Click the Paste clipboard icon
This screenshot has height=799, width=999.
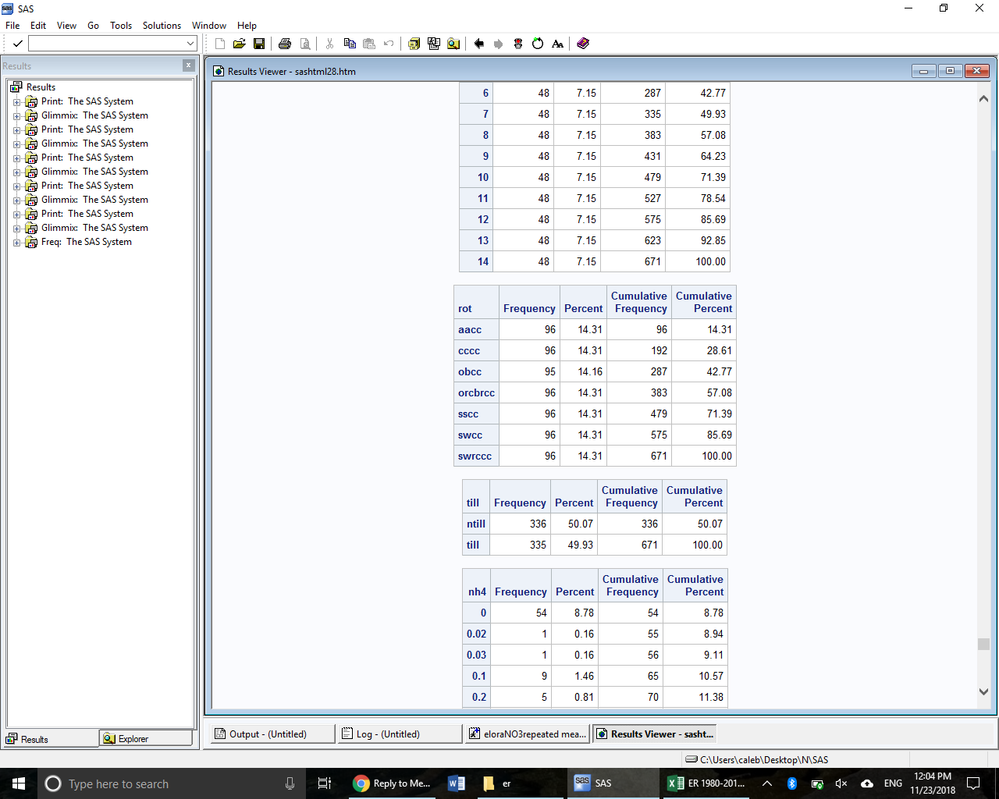(x=369, y=43)
